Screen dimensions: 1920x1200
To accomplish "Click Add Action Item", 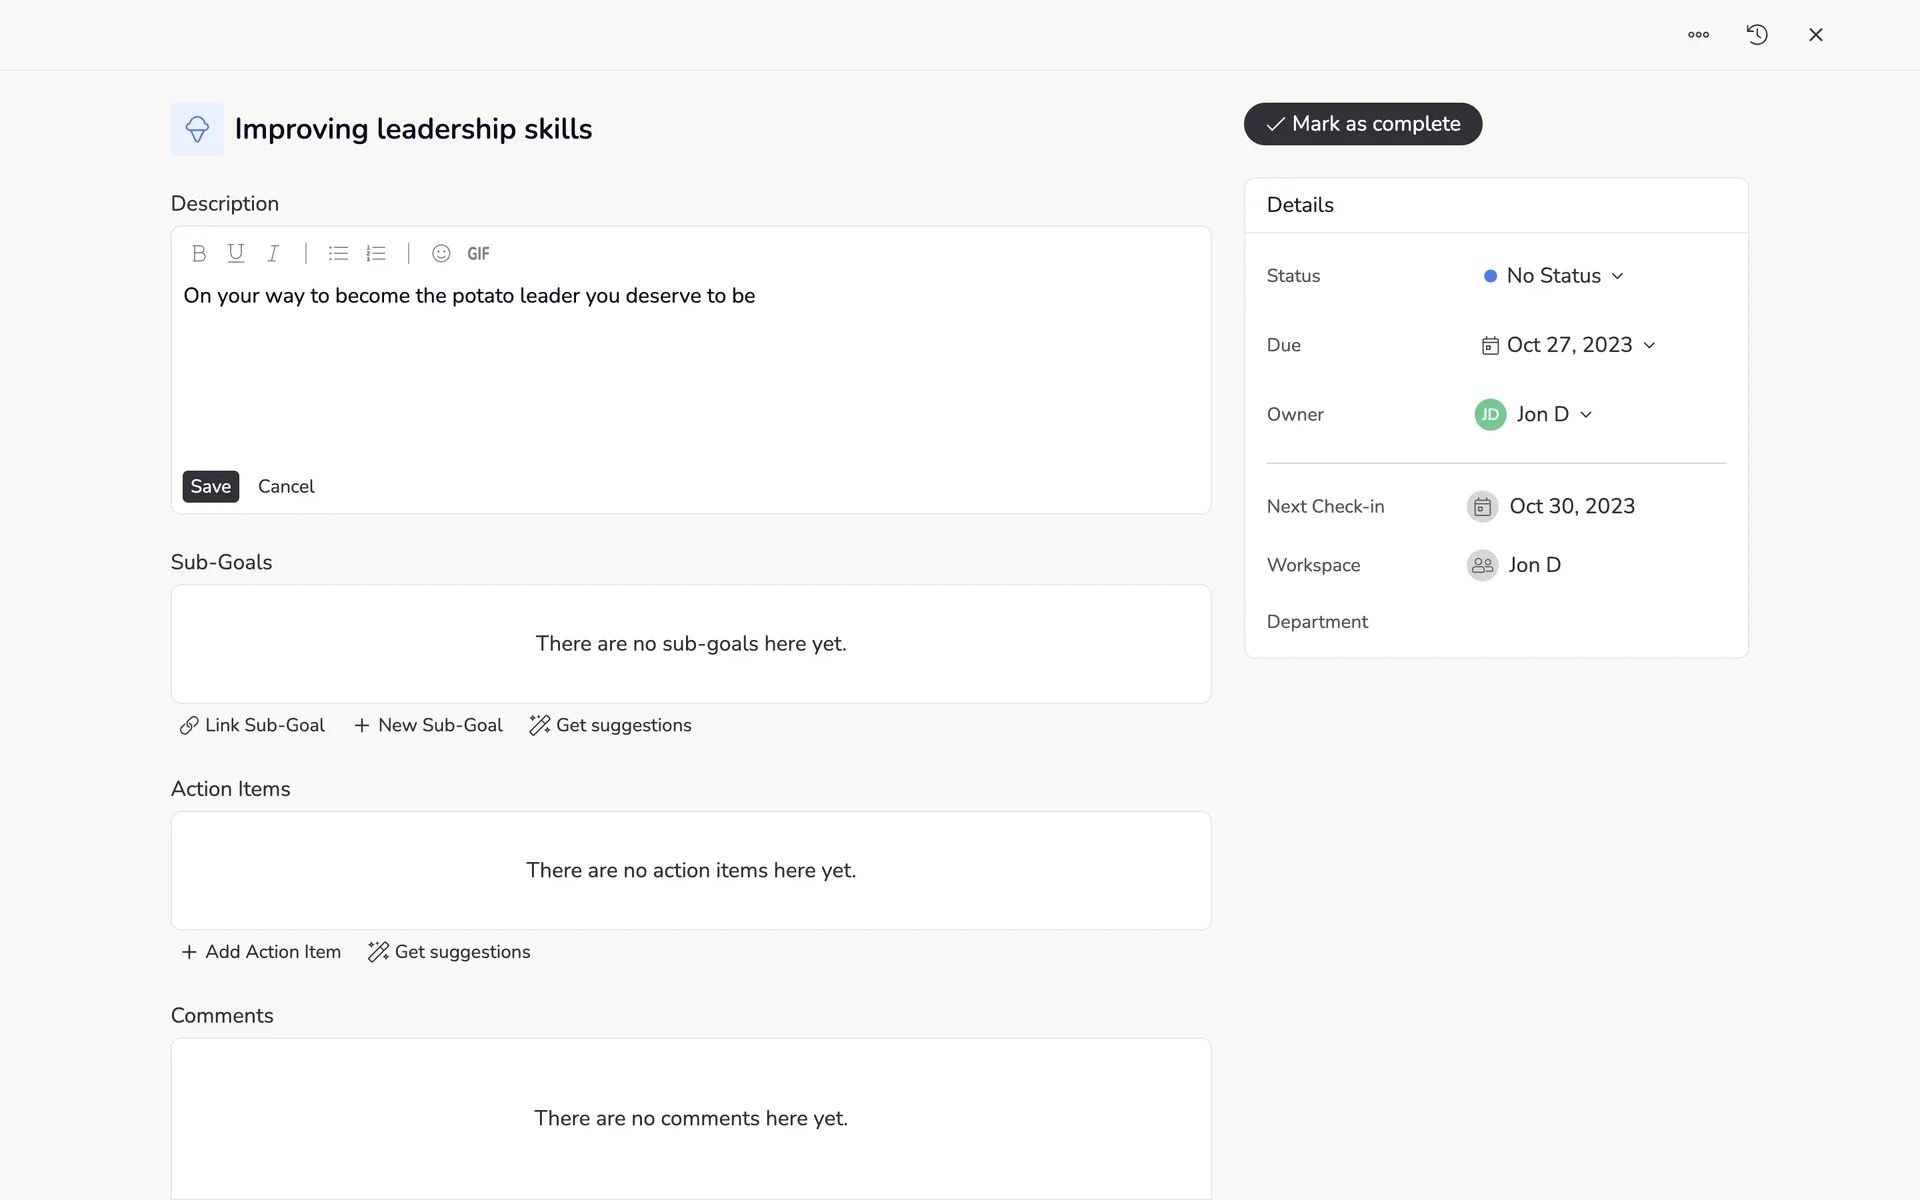I will pyautogui.click(x=261, y=952).
